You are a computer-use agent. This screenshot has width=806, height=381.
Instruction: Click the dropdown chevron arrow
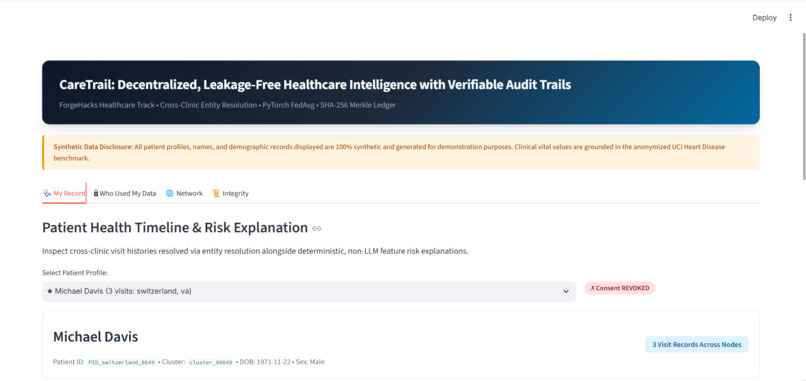point(566,292)
